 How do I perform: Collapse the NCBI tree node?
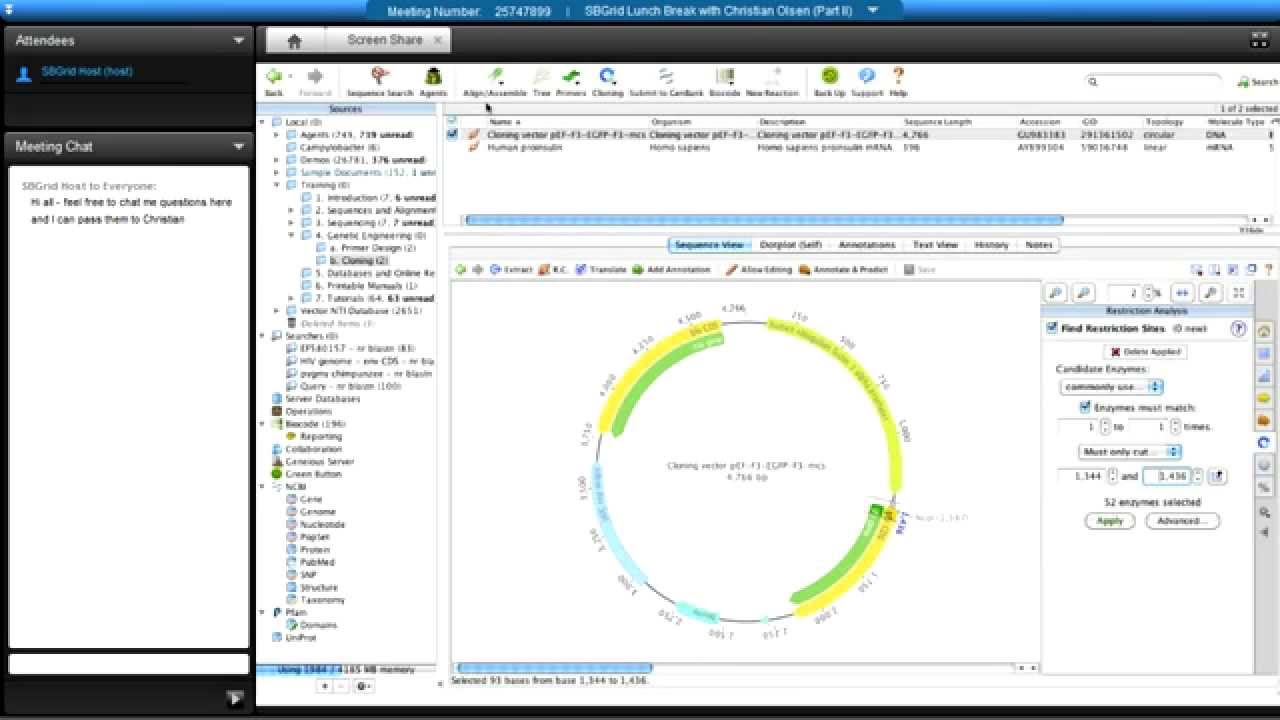tap(263, 487)
